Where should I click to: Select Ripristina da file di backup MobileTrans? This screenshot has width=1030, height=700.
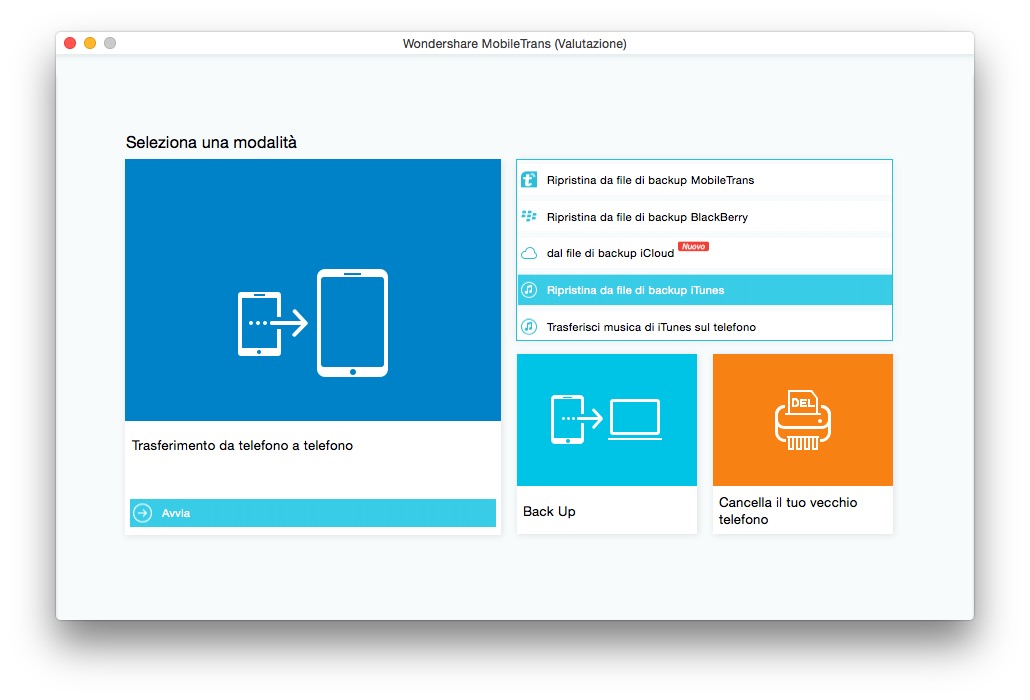pyautogui.click(x=704, y=179)
